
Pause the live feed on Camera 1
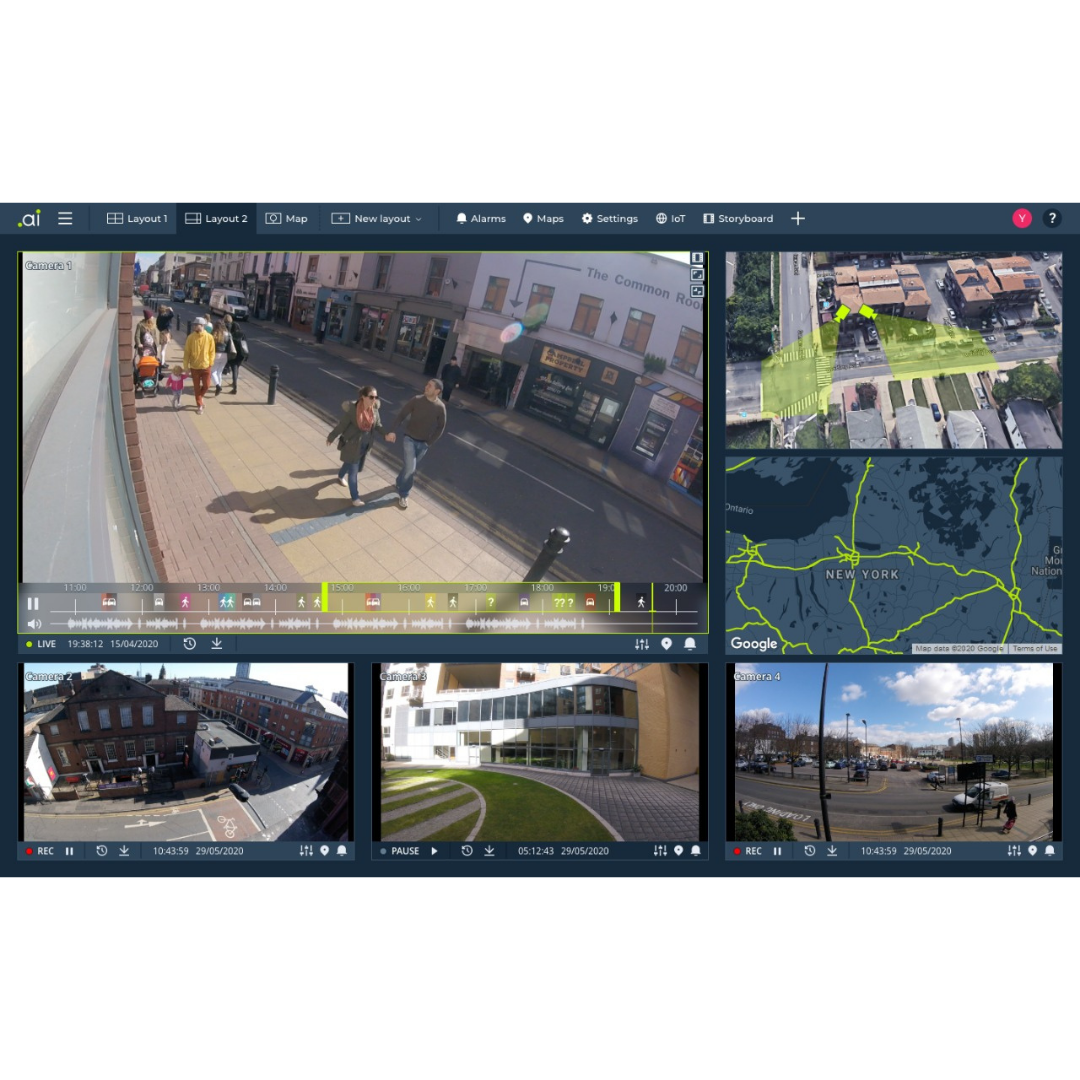[33, 602]
